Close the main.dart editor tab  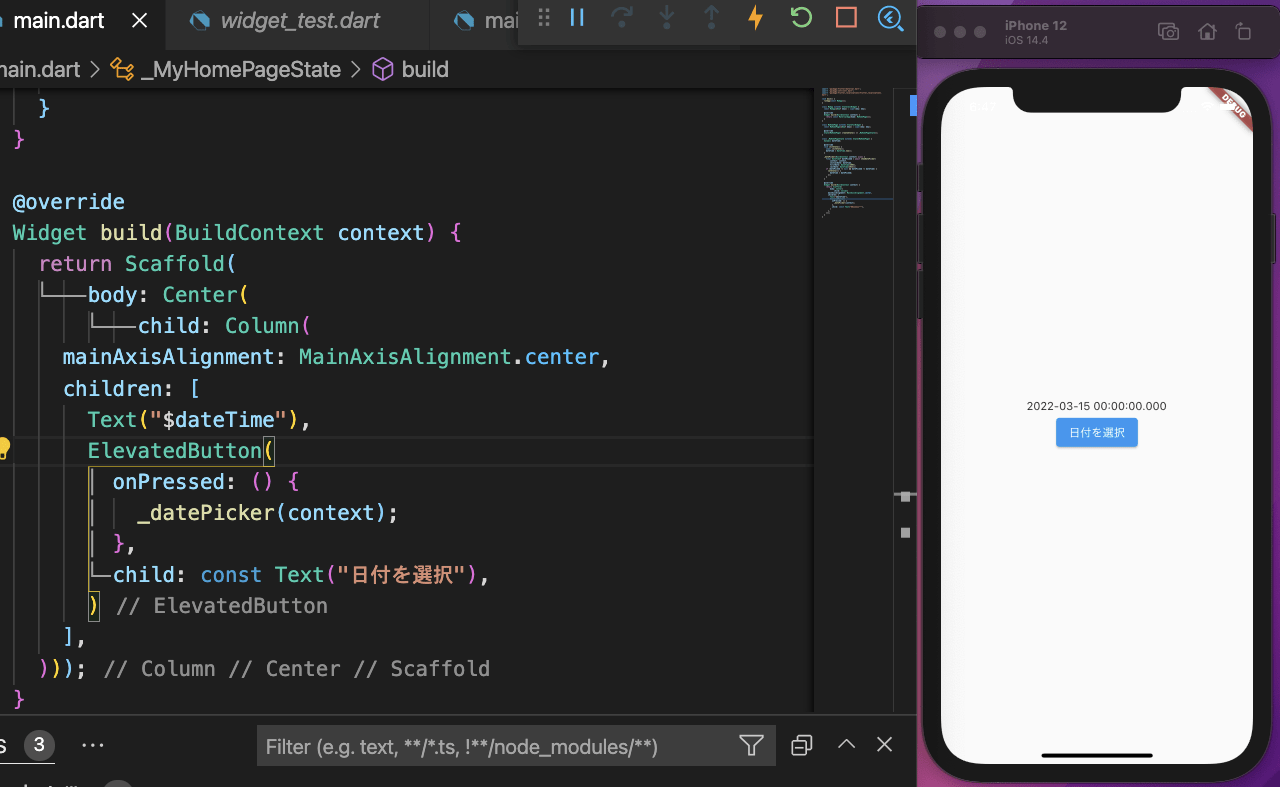[x=140, y=20]
